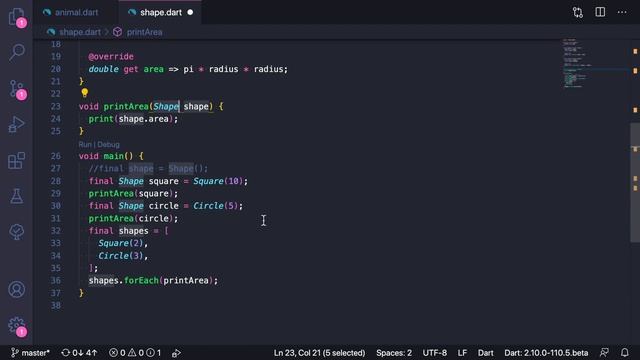The width and height of the screenshot is (640, 360).
Task: Click the run icon in status bar
Action: (176, 353)
